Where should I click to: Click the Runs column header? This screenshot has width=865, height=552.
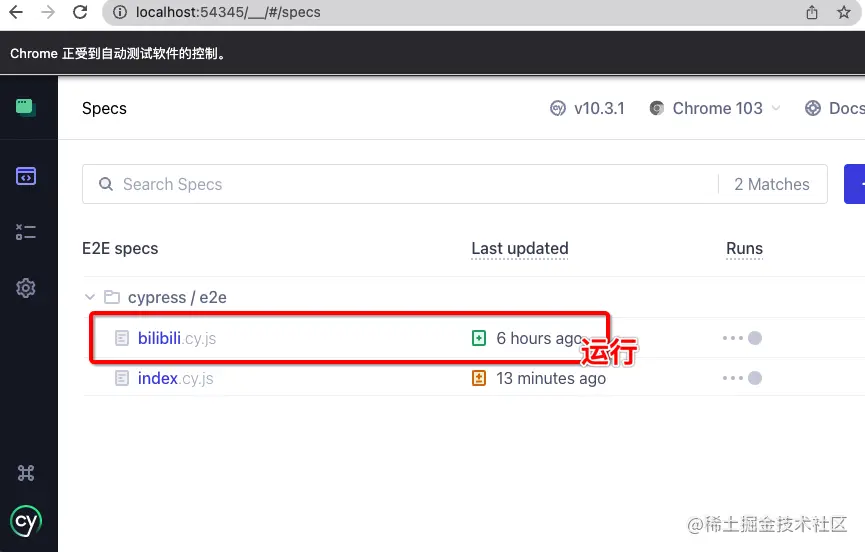(744, 249)
